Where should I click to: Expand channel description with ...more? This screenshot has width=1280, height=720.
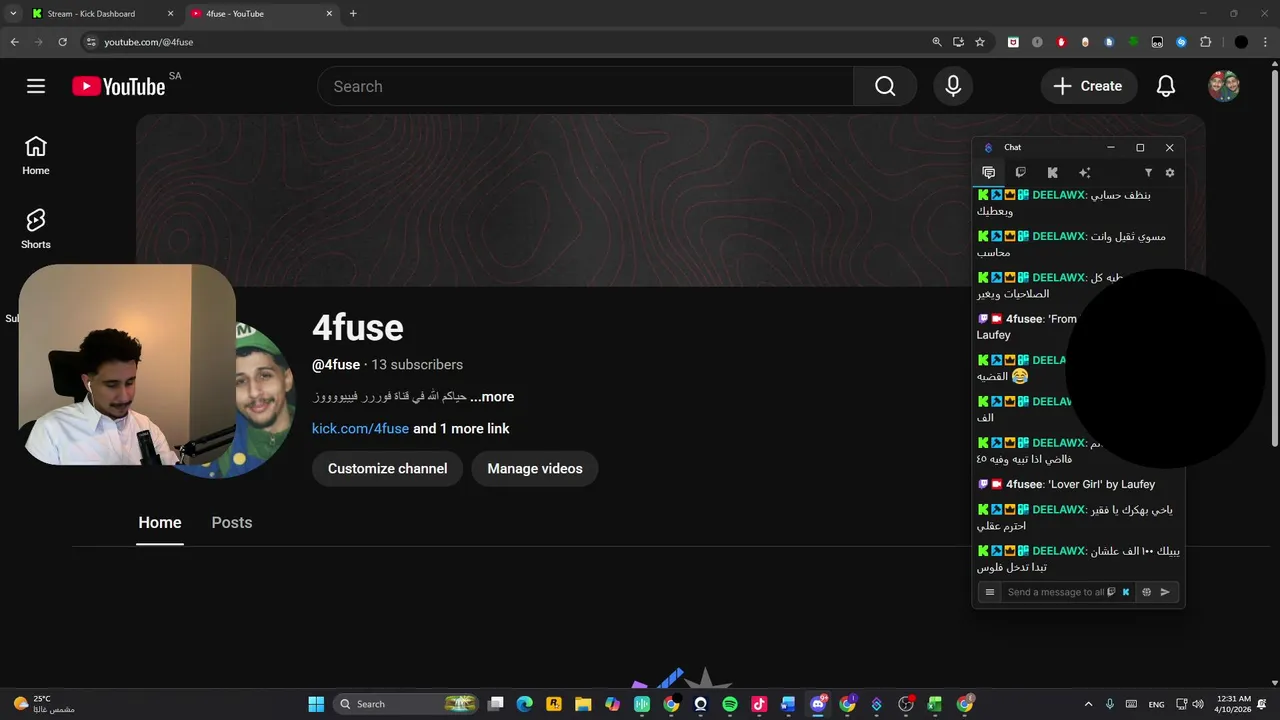point(492,397)
